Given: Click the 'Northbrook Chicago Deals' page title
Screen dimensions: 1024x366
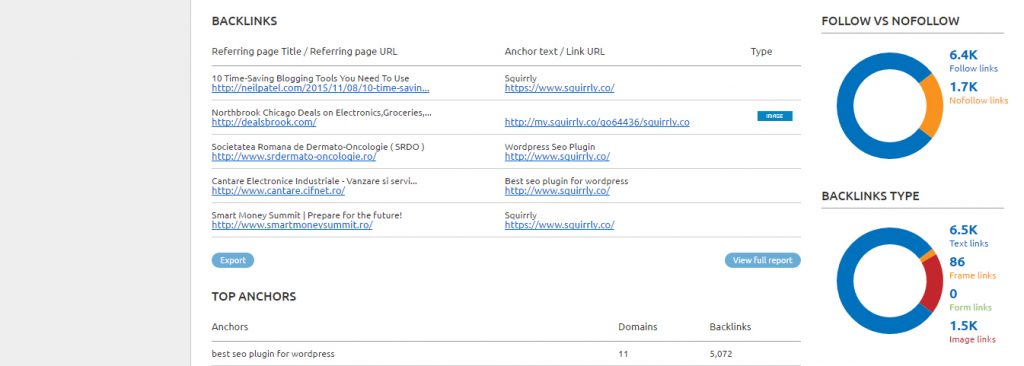Looking at the screenshot, I should 321,112.
